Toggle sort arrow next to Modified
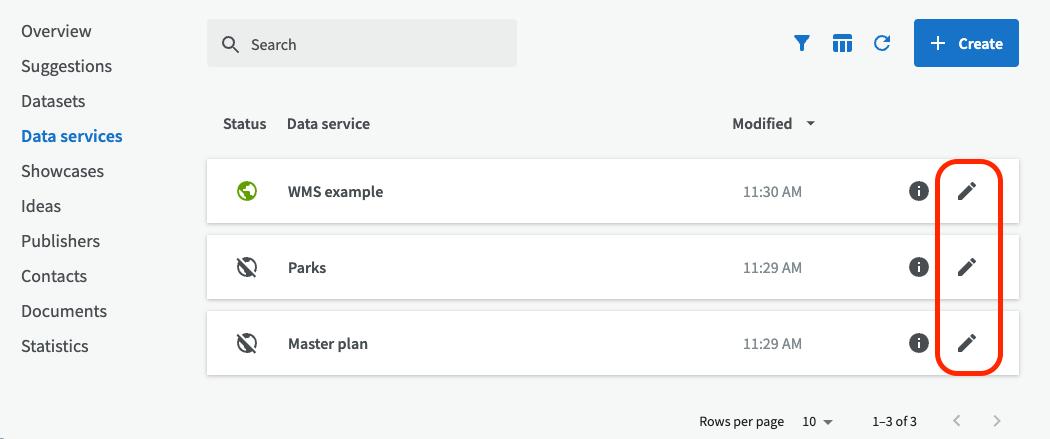 [810, 124]
